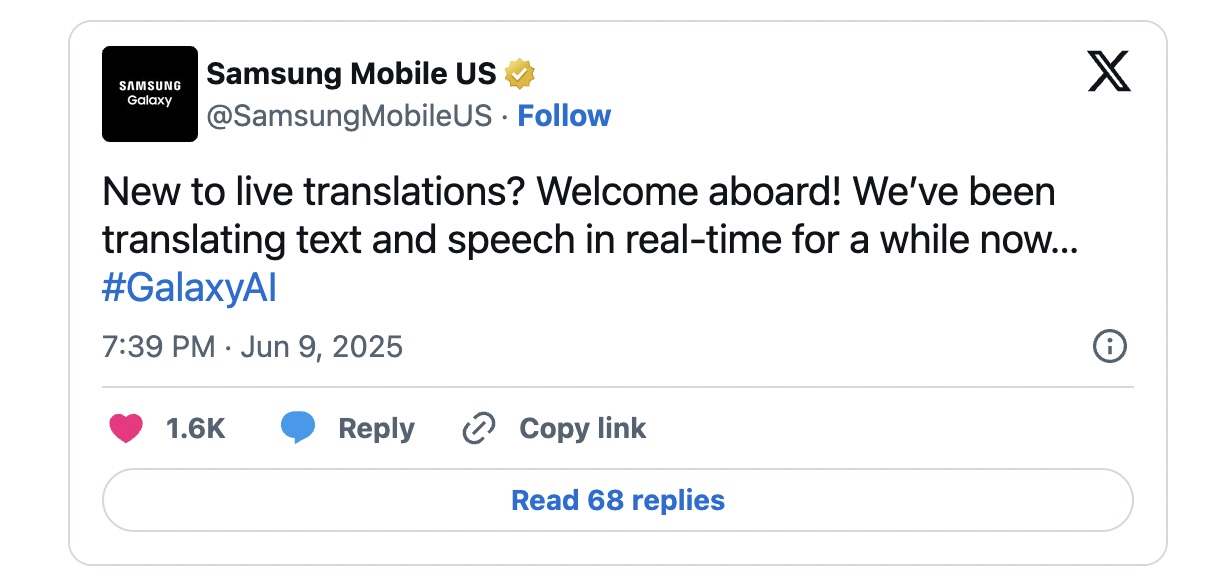Click the blue reply speech bubble icon
This screenshot has width=1230, height=584.
(x=298, y=429)
